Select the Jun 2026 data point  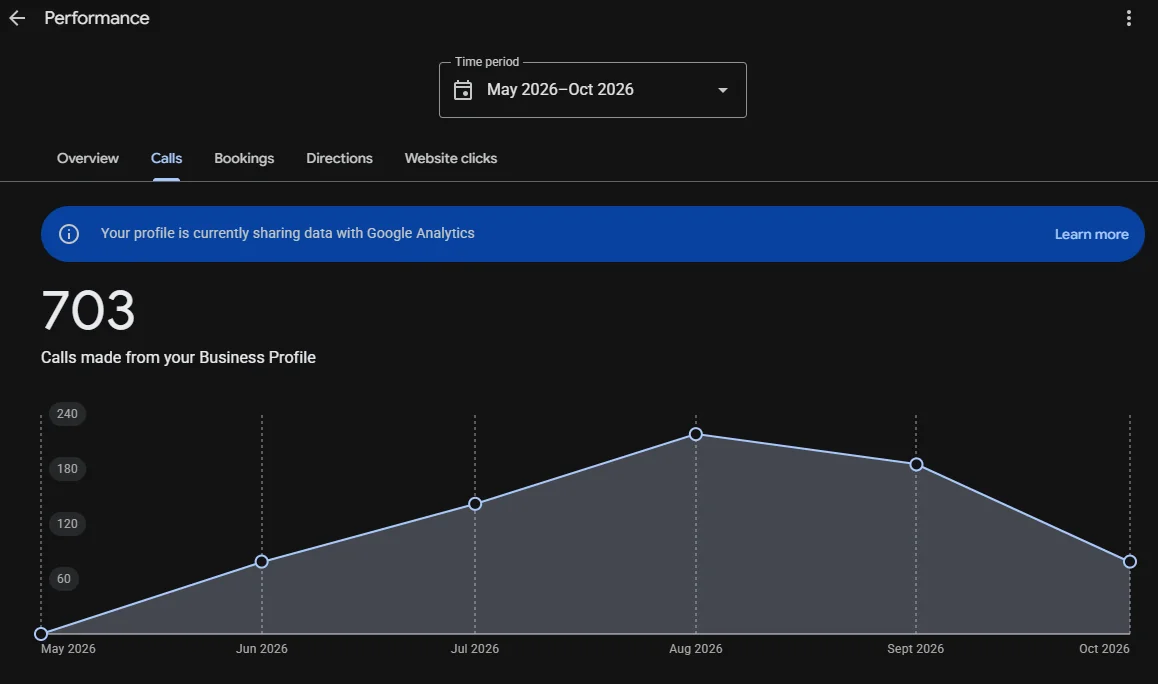coord(261,562)
